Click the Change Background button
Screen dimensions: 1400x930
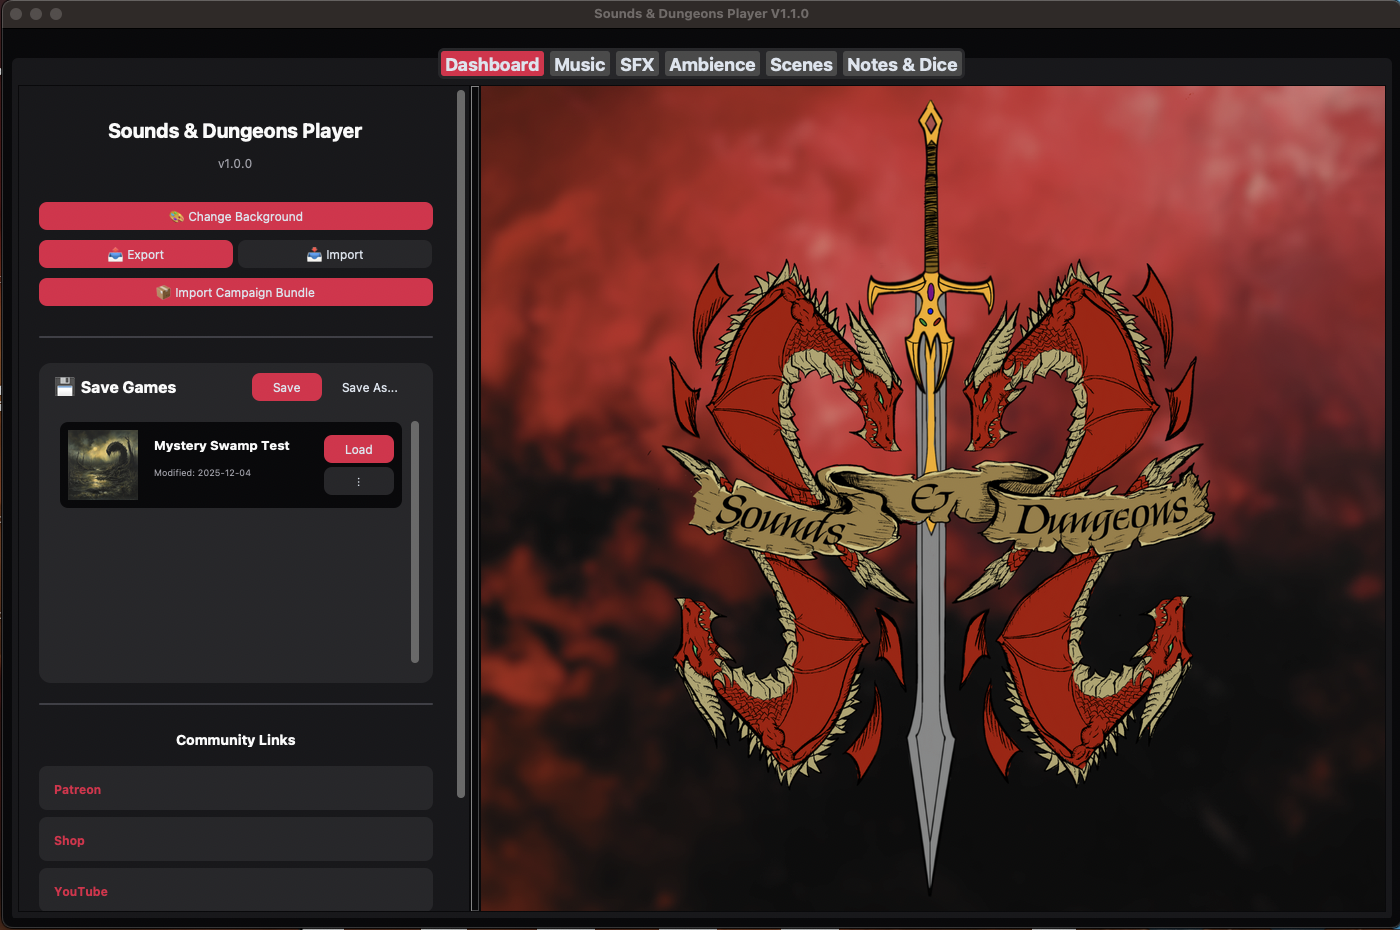[x=236, y=216]
